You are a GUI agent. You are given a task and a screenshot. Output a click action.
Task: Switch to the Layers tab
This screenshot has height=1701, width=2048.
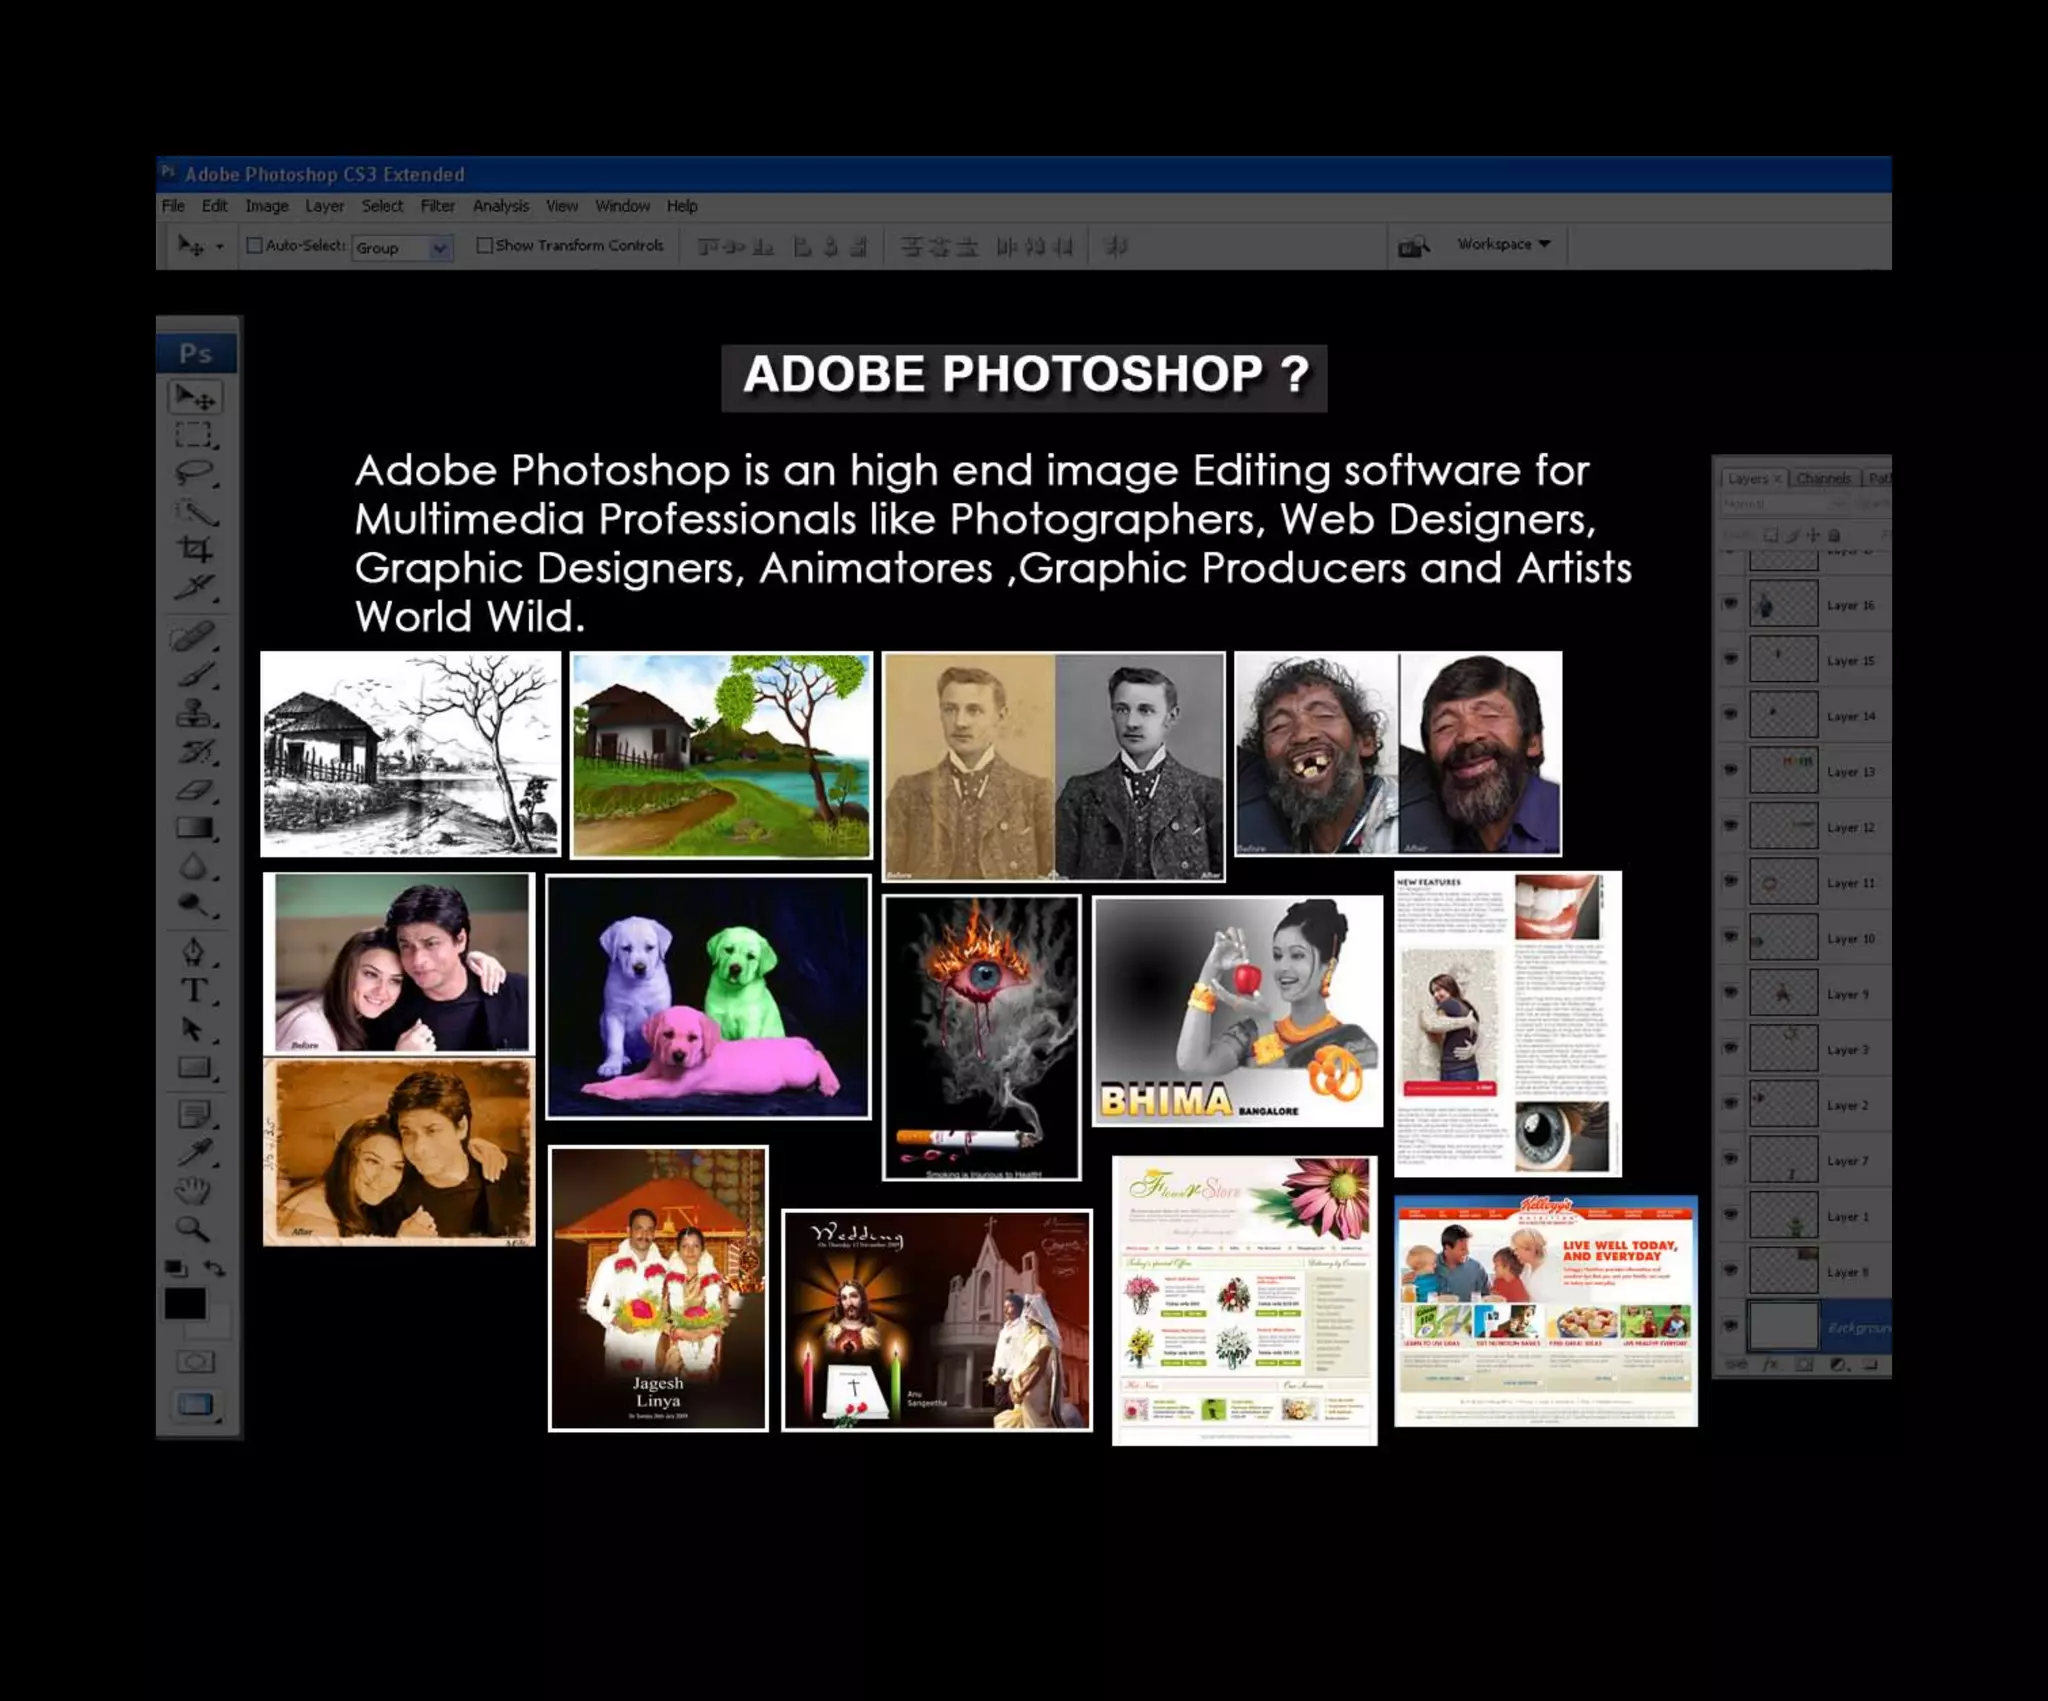pyautogui.click(x=1753, y=478)
